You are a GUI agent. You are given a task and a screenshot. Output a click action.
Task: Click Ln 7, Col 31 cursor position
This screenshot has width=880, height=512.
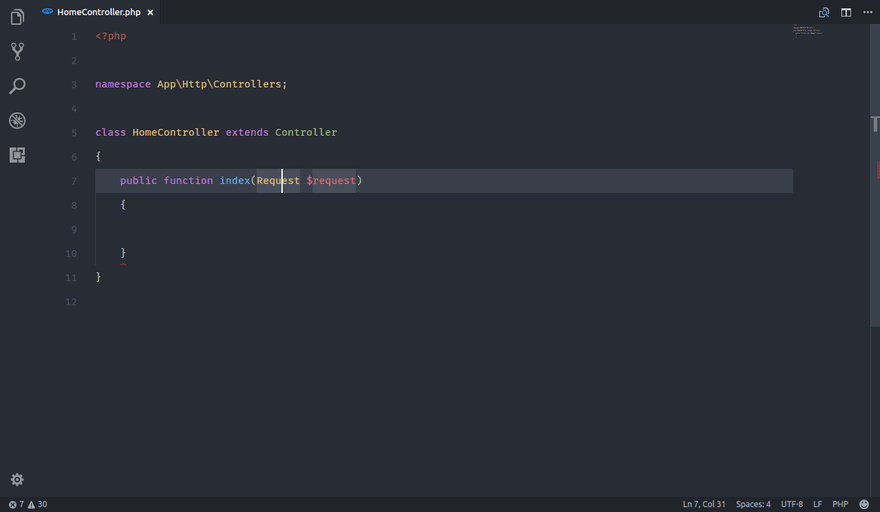point(704,504)
